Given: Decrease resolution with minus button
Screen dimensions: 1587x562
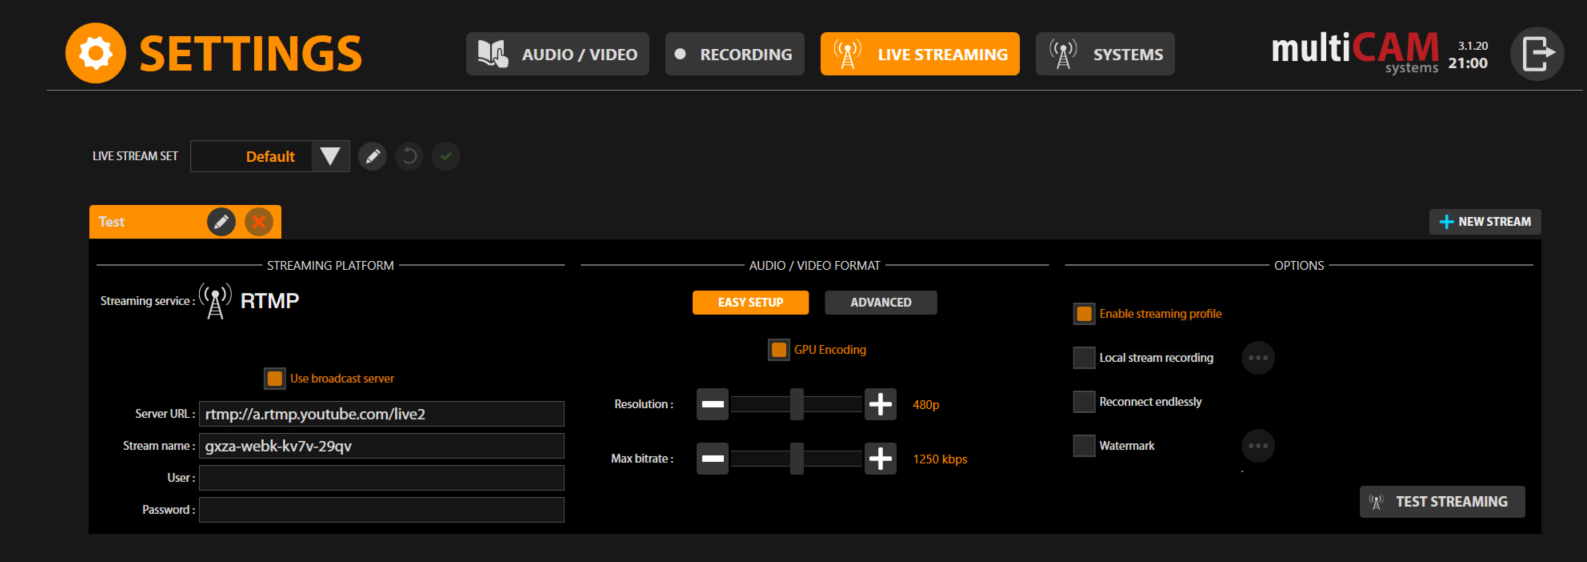Looking at the screenshot, I should pyautogui.click(x=713, y=404).
